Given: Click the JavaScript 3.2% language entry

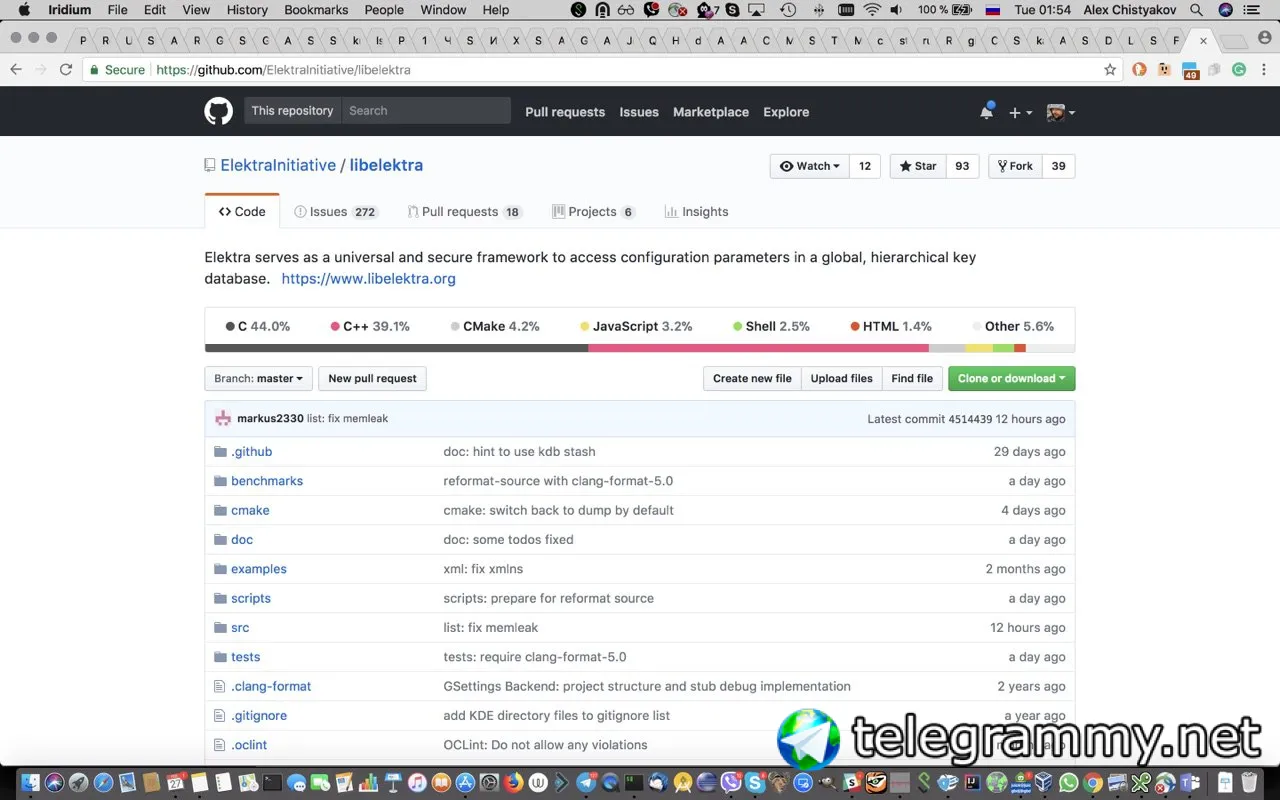Looking at the screenshot, I should 636,327.
